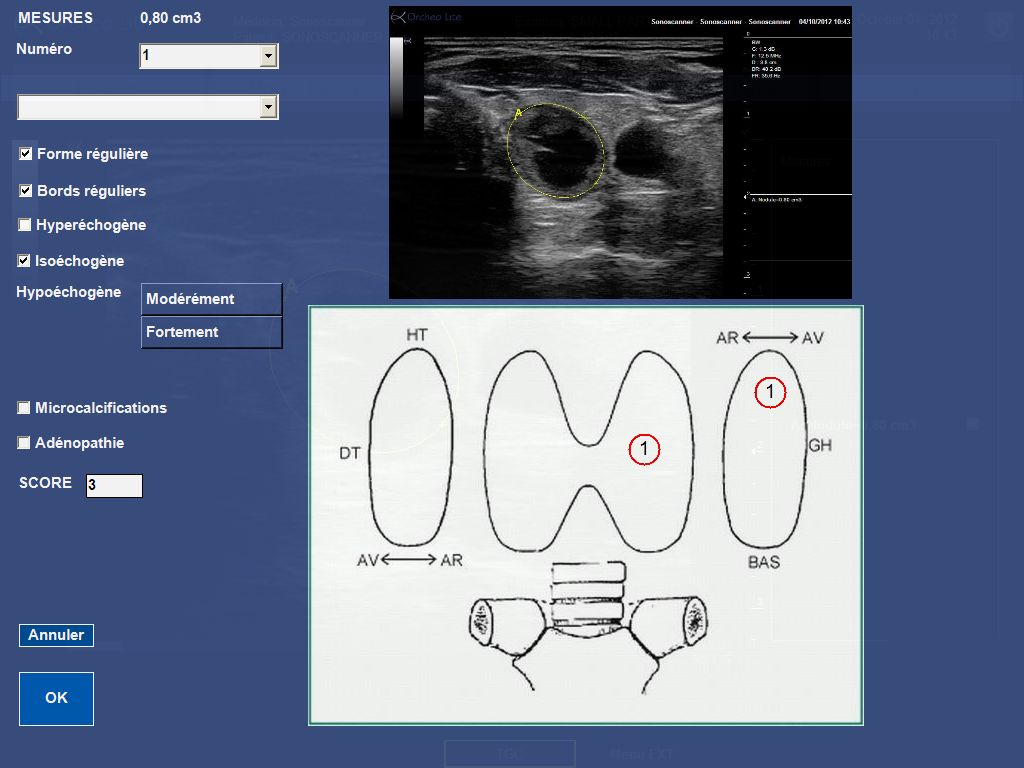Check the Adénopathie option

(x=24, y=443)
